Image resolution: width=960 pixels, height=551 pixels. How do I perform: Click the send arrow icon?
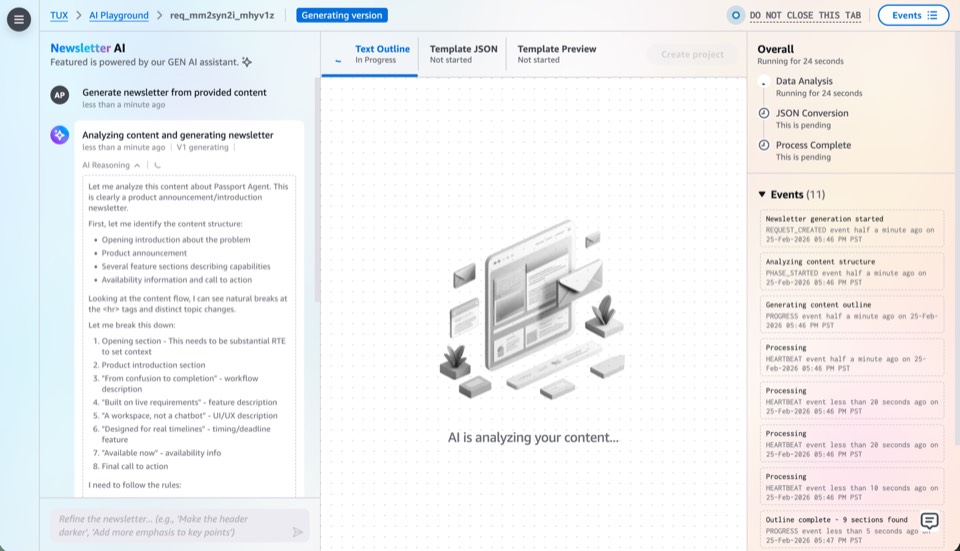[x=298, y=532]
